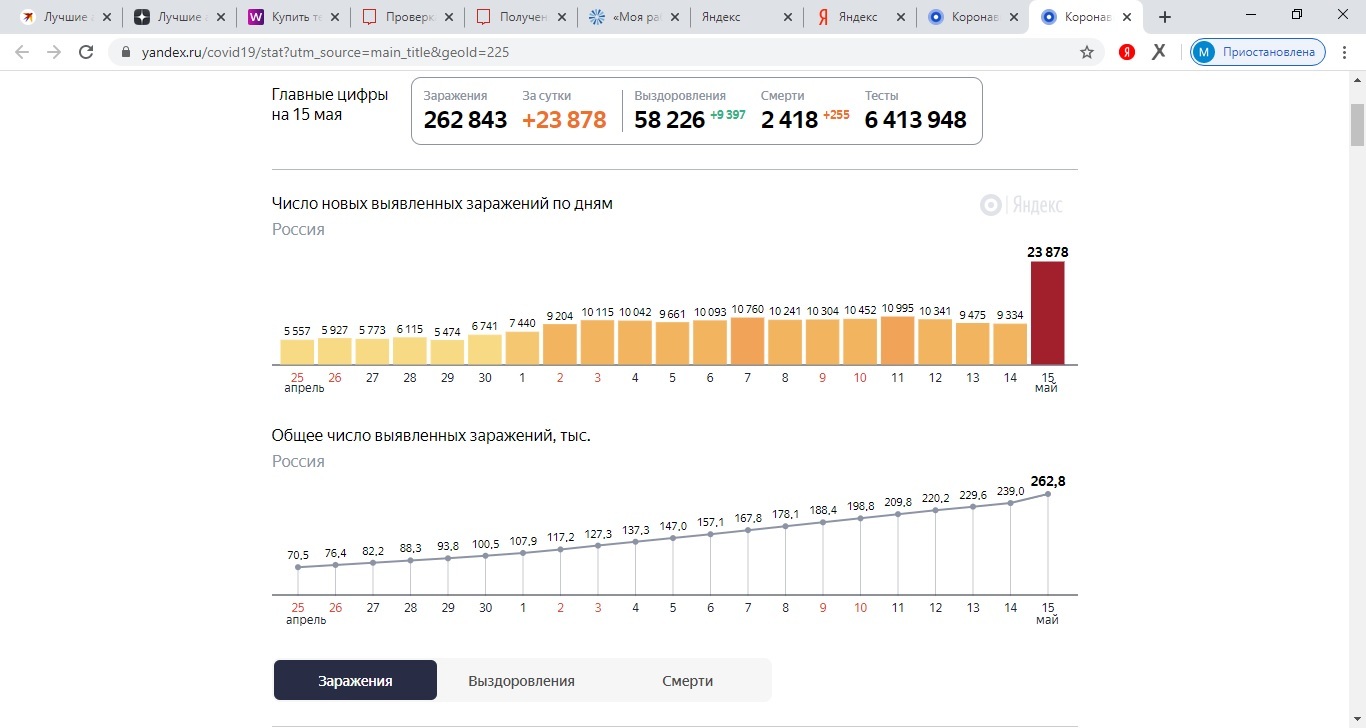Open the red Yandex extension icon
Screen dimensions: 1366x728
pos(1127,52)
